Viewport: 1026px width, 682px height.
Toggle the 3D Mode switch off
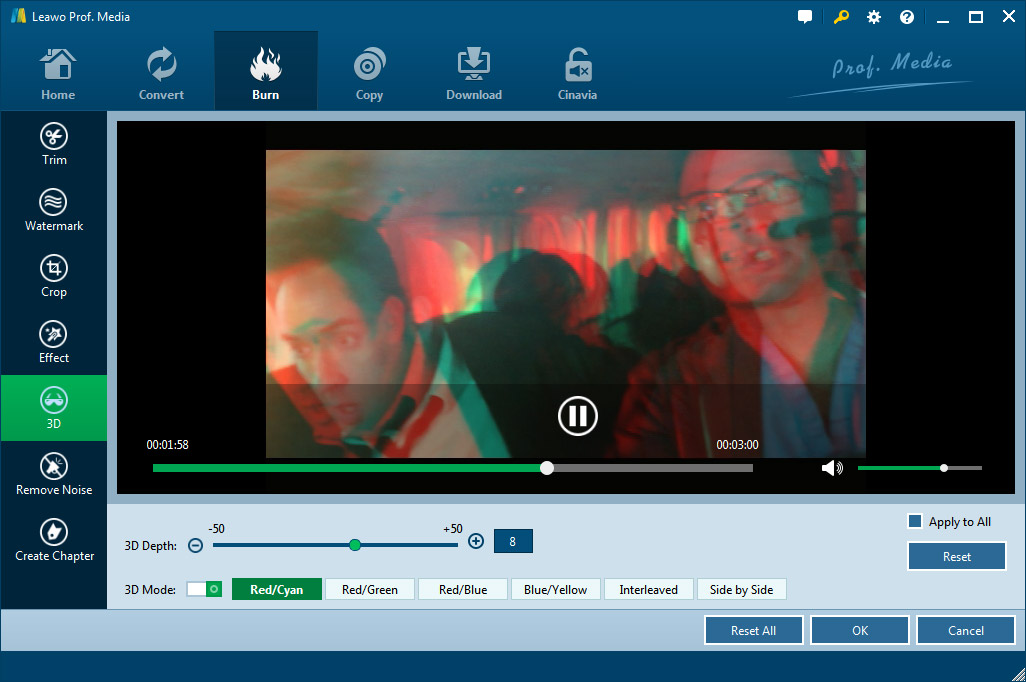(x=204, y=589)
